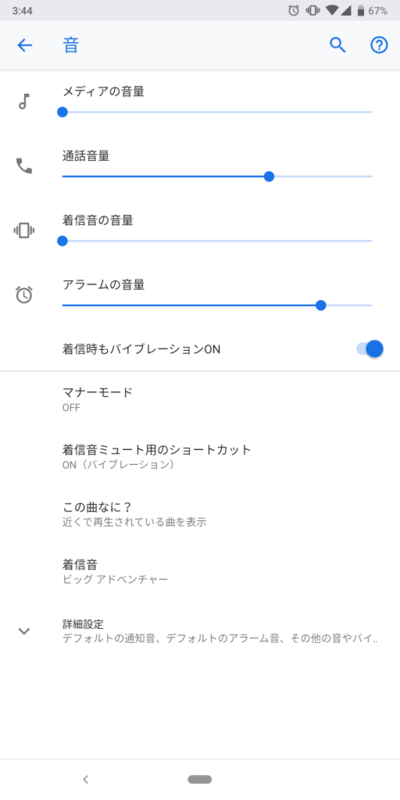The width and height of the screenshot is (400, 800).
Task: Click the アラームの音量 slider handle
Action: coord(320,305)
